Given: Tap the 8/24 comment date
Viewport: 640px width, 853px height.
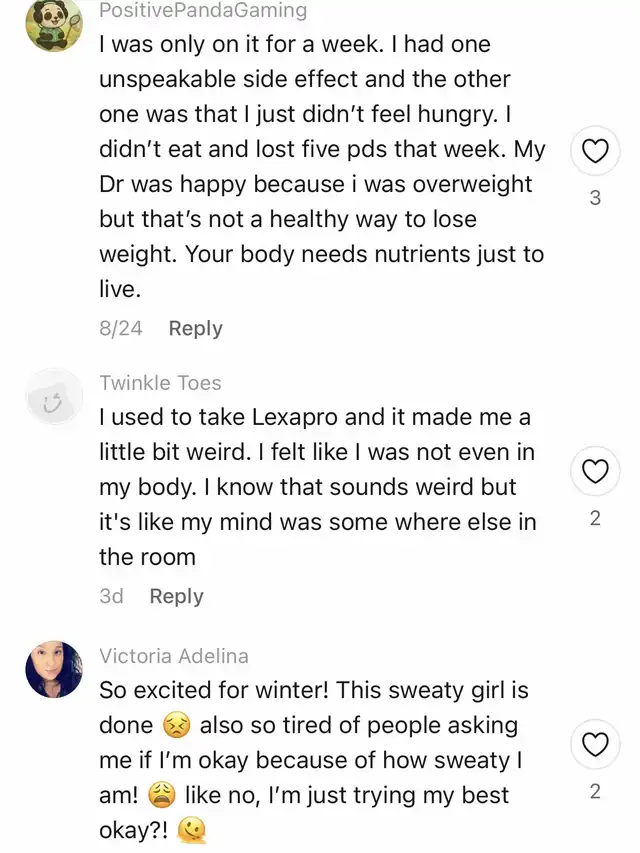Looking at the screenshot, I should 121,328.
